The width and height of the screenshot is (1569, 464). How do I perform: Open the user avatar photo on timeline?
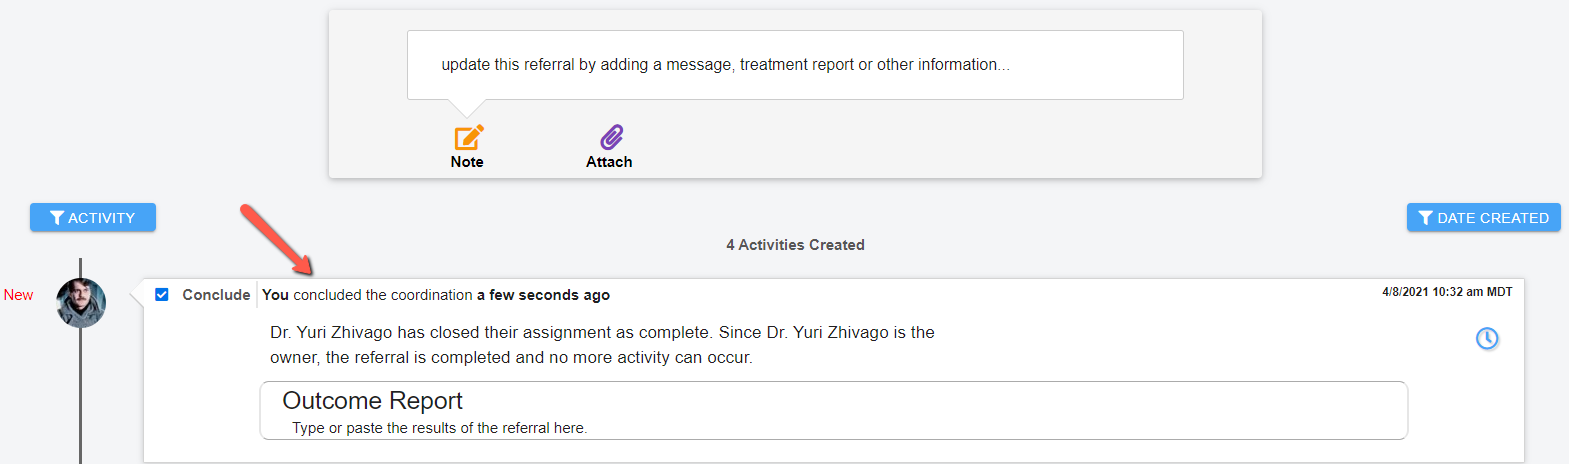point(81,303)
